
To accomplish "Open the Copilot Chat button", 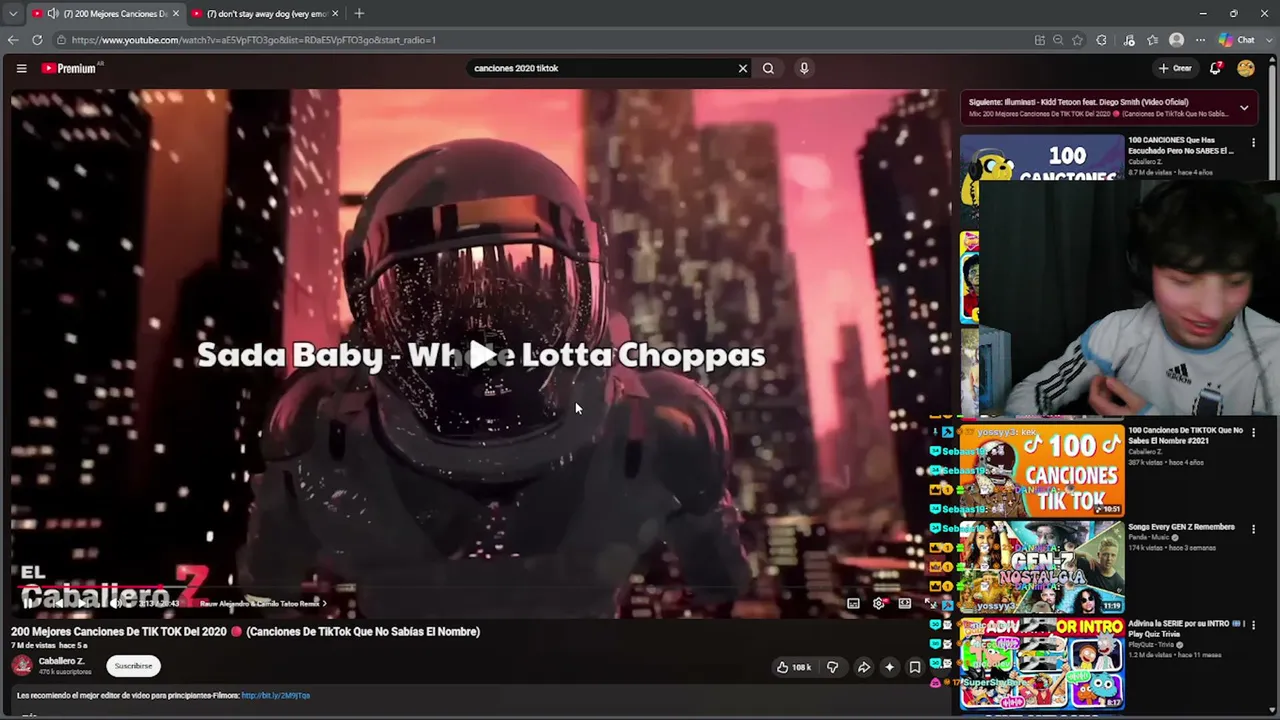I will point(1237,40).
